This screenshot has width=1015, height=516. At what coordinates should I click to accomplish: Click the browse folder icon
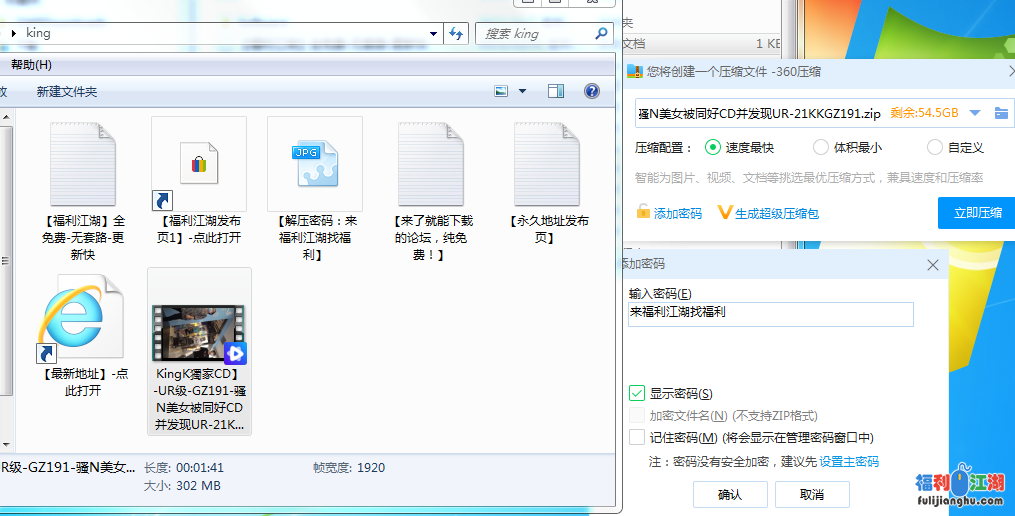[1001, 113]
